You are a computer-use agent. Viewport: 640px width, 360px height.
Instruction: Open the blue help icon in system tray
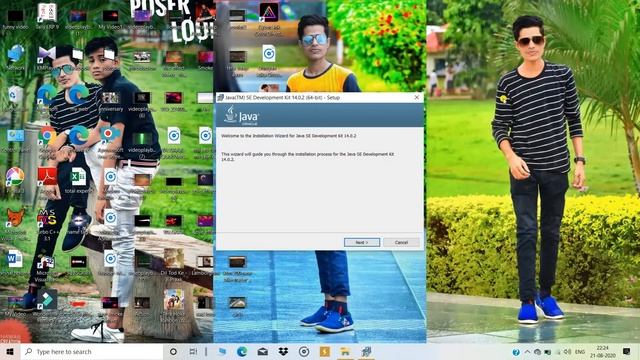[x=516, y=352]
